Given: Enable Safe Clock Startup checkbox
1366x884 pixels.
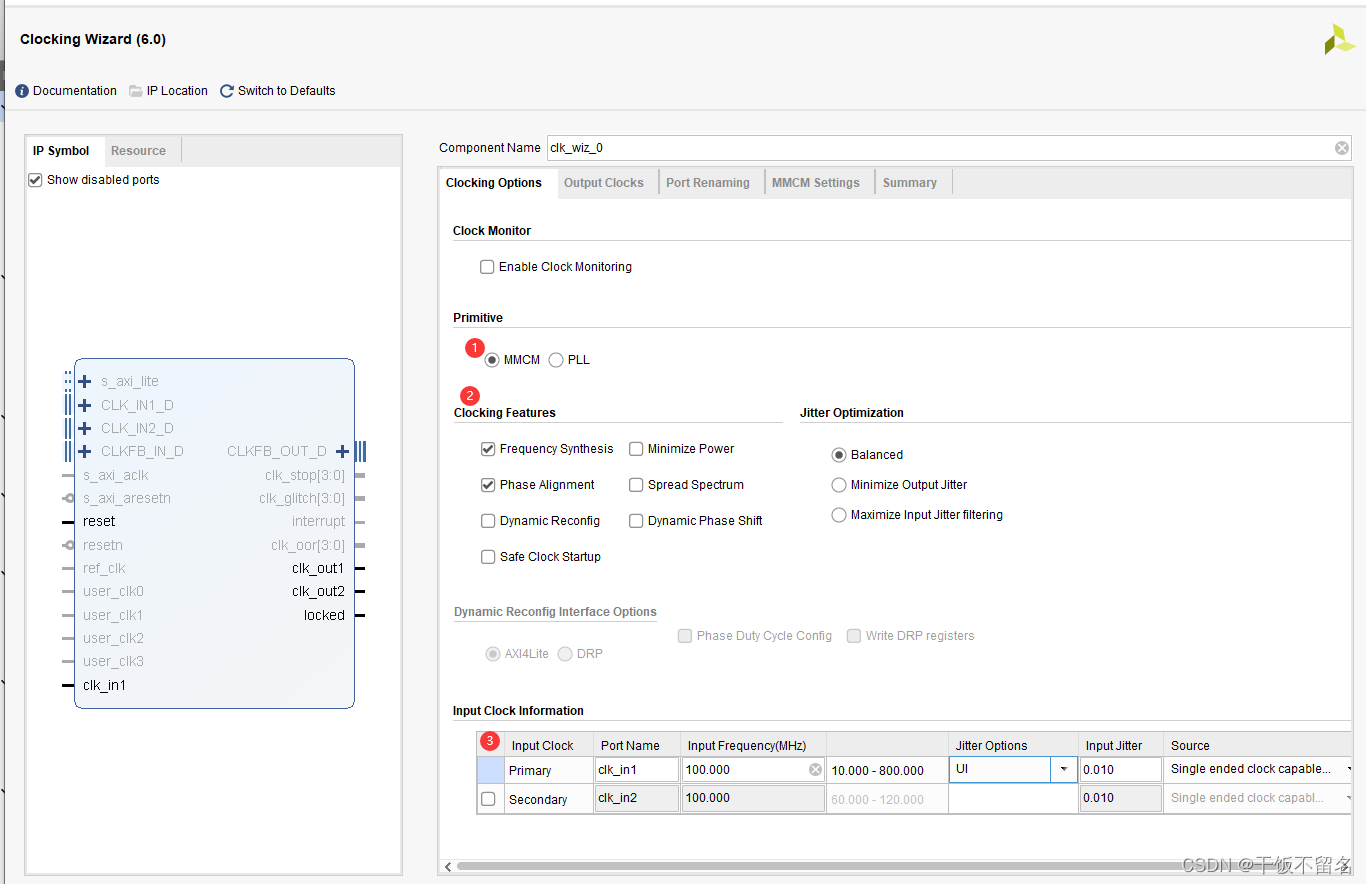Looking at the screenshot, I should click(x=488, y=557).
